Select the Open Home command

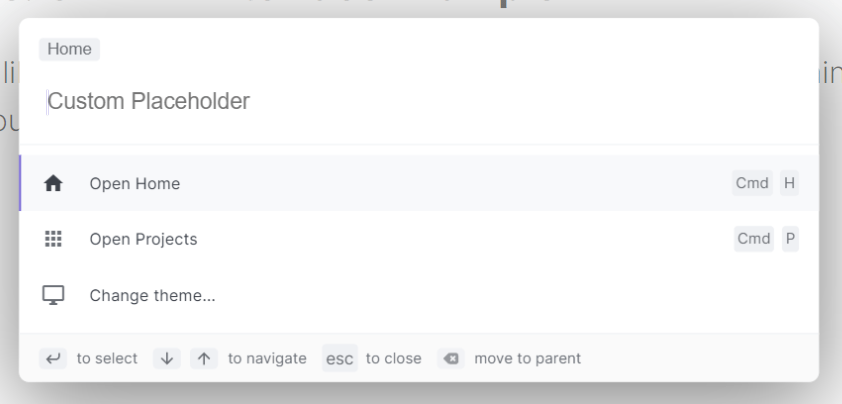419,183
